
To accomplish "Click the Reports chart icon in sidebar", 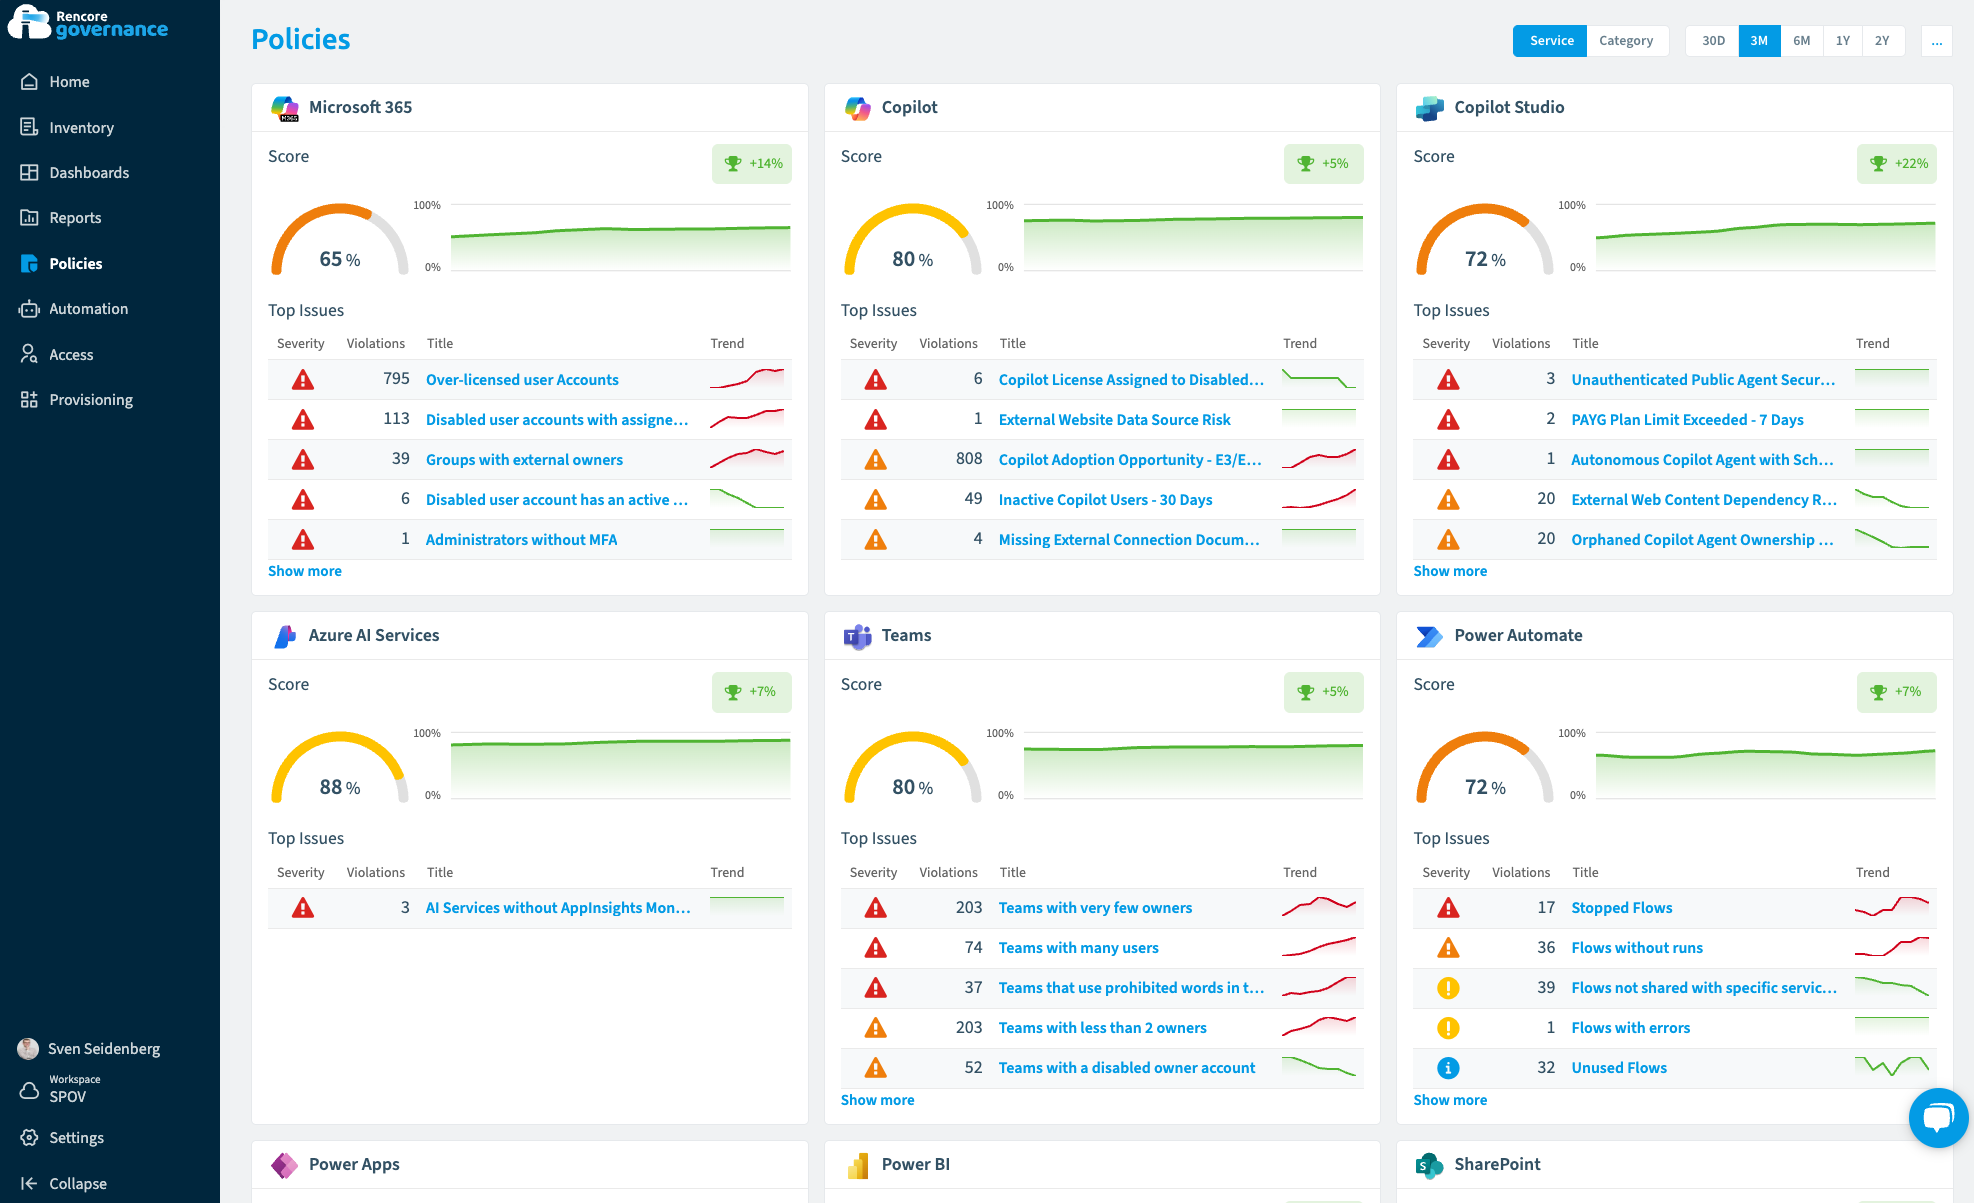I will 30,217.
